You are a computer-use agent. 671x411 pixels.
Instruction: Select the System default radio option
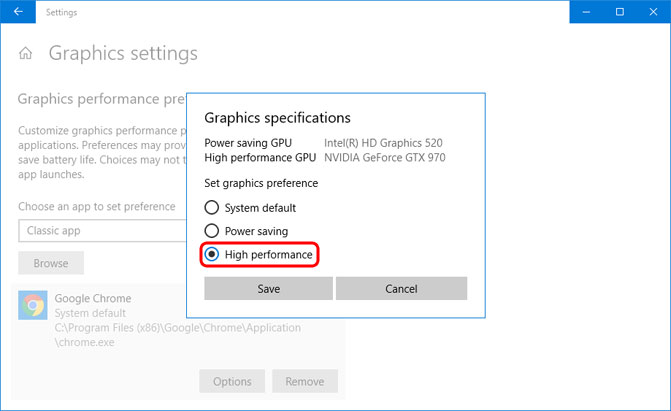click(211, 208)
